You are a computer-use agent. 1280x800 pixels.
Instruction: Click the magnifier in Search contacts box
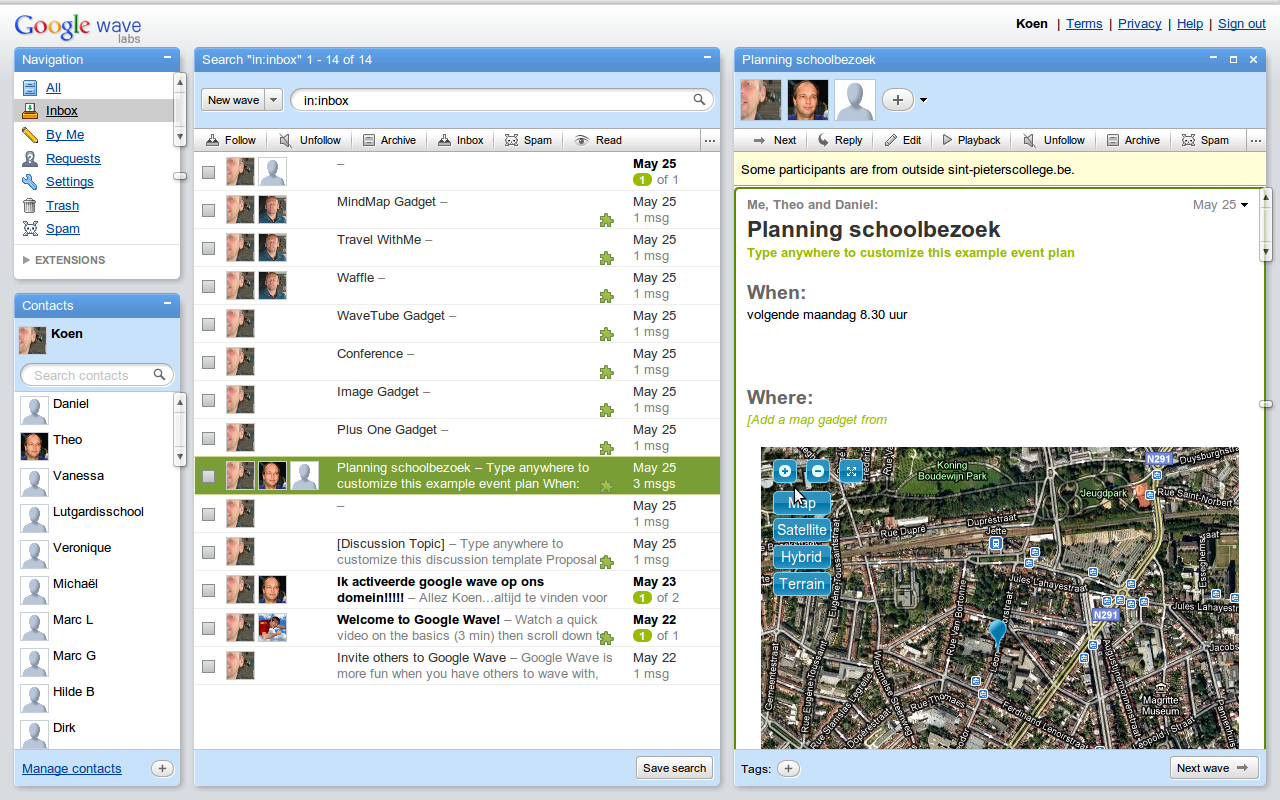[159, 375]
